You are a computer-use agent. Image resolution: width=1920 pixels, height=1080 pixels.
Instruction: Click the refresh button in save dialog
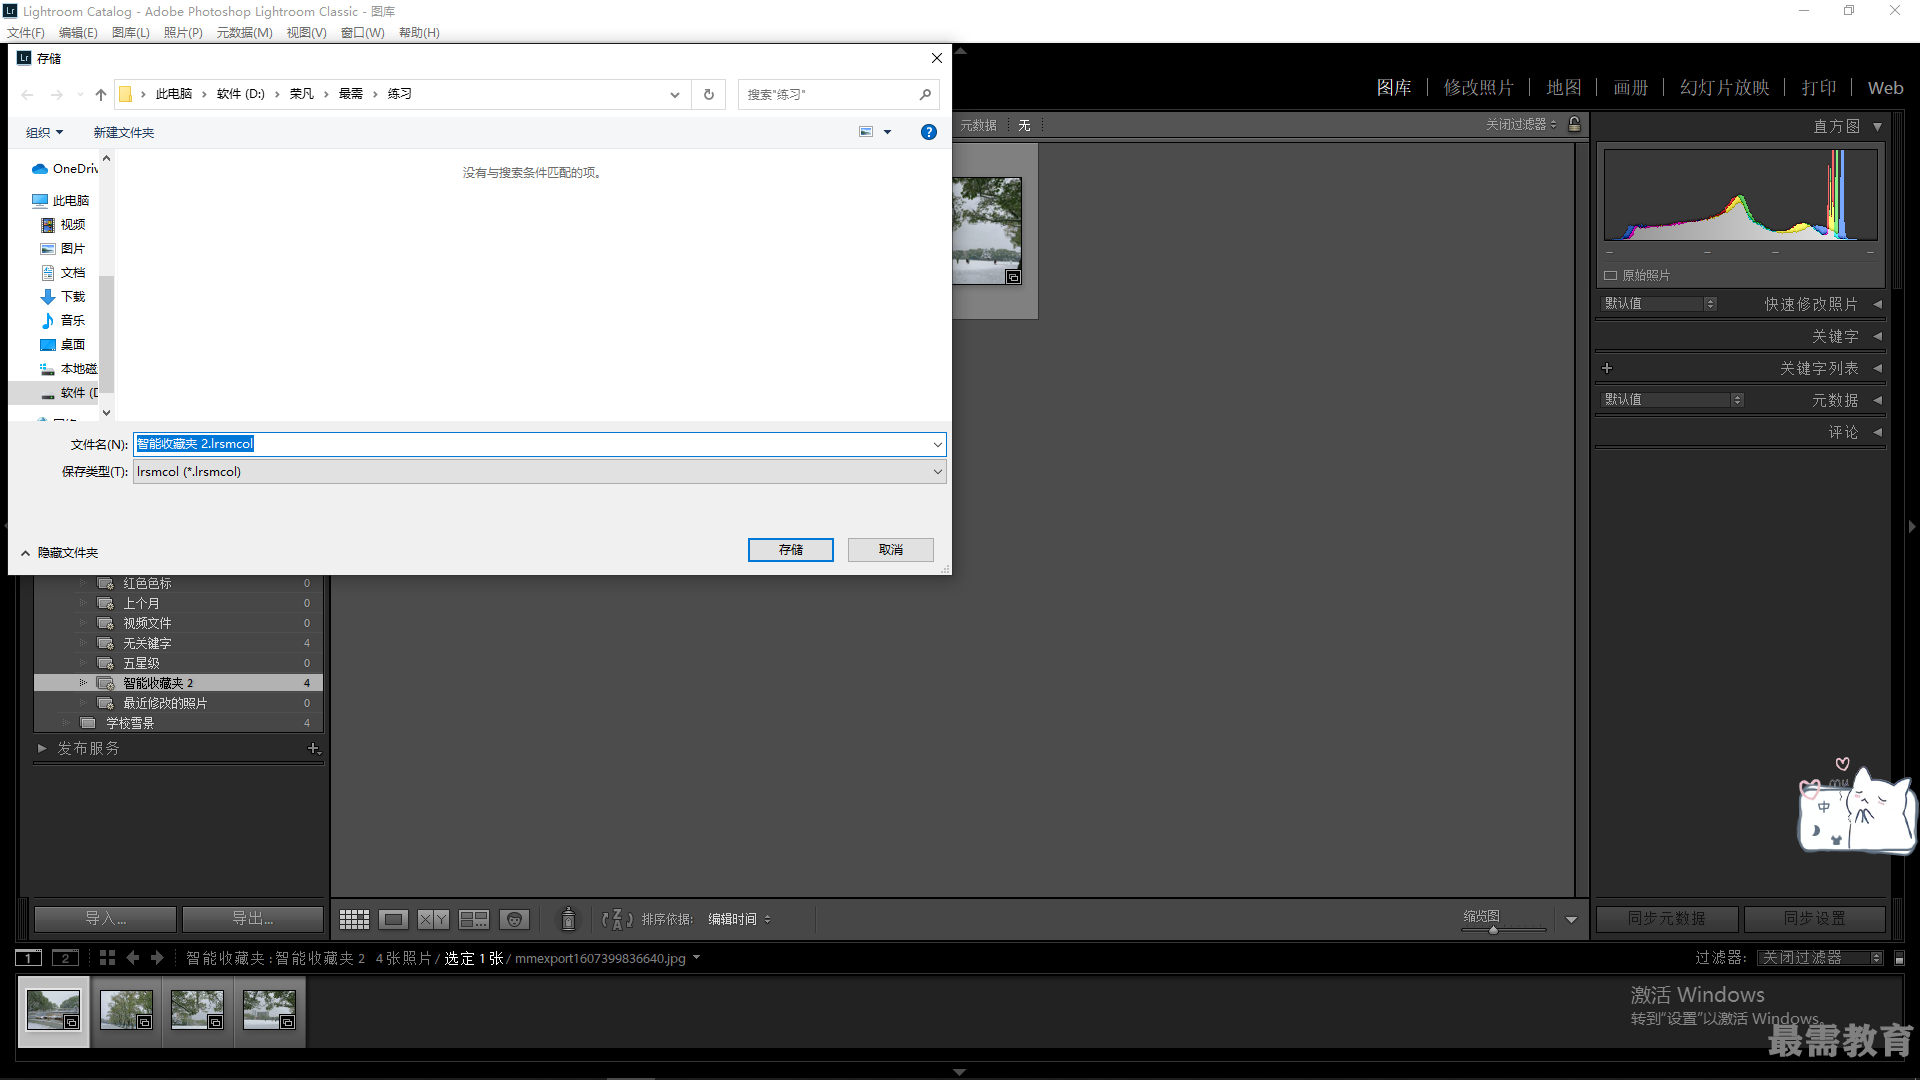tap(709, 94)
